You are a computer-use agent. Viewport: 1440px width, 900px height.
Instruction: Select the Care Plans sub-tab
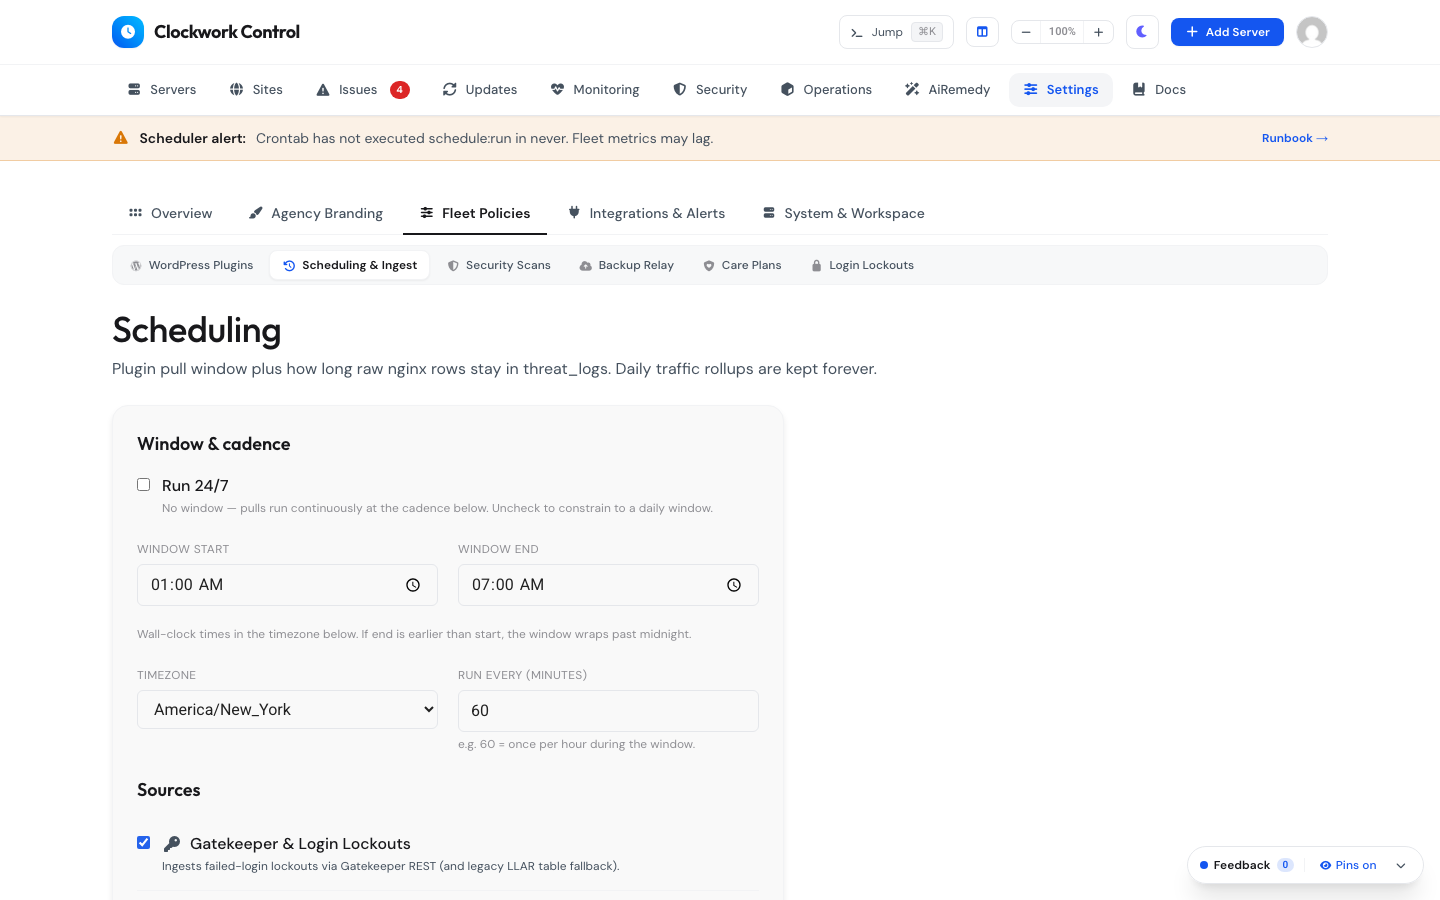pyautogui.click(x=742, y=266)
